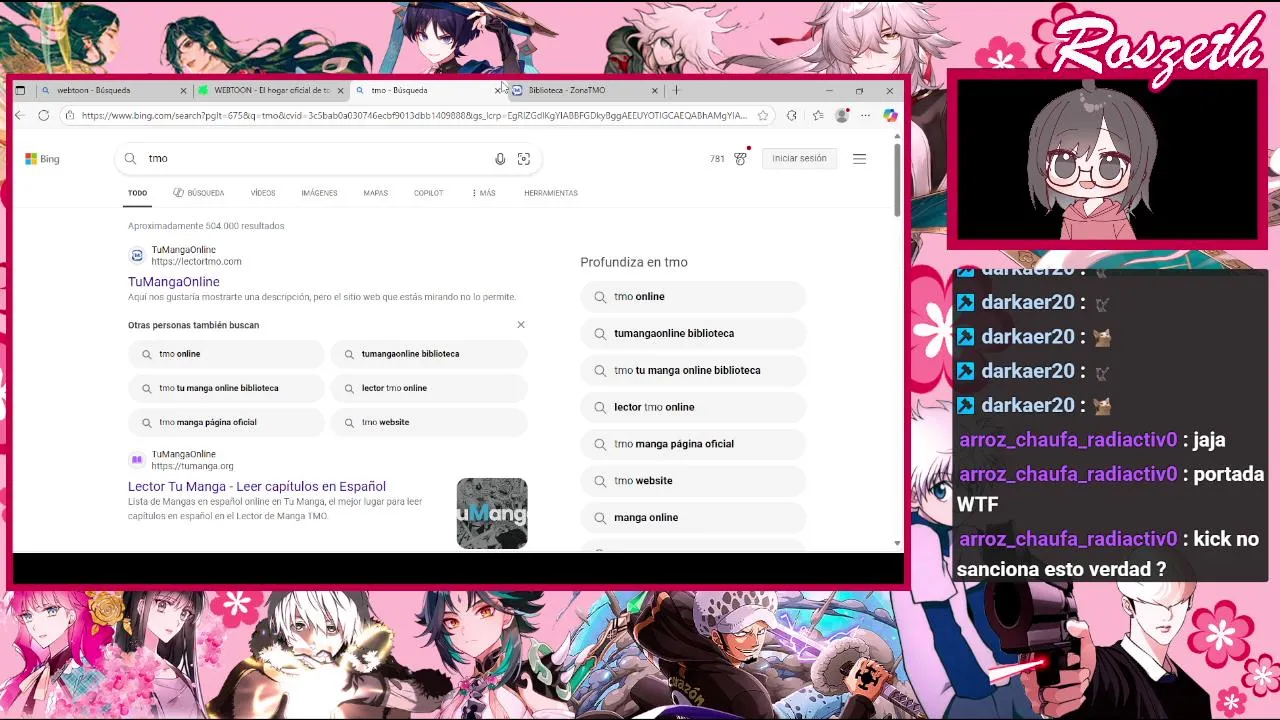Viewport: 1280px width, 720px height.
Task: Select the VÍDEOS tab
Action: click(263, 193)
